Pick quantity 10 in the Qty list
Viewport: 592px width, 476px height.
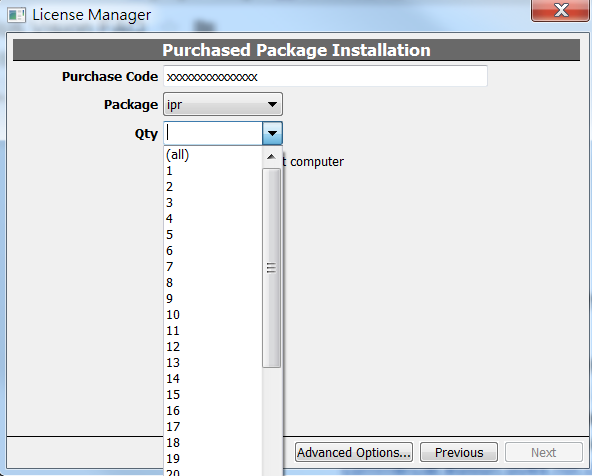tap(213, 314)
